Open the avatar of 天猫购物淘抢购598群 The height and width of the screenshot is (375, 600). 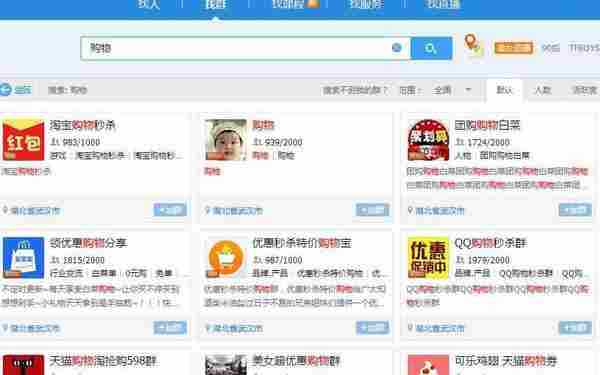click(23, 365)
